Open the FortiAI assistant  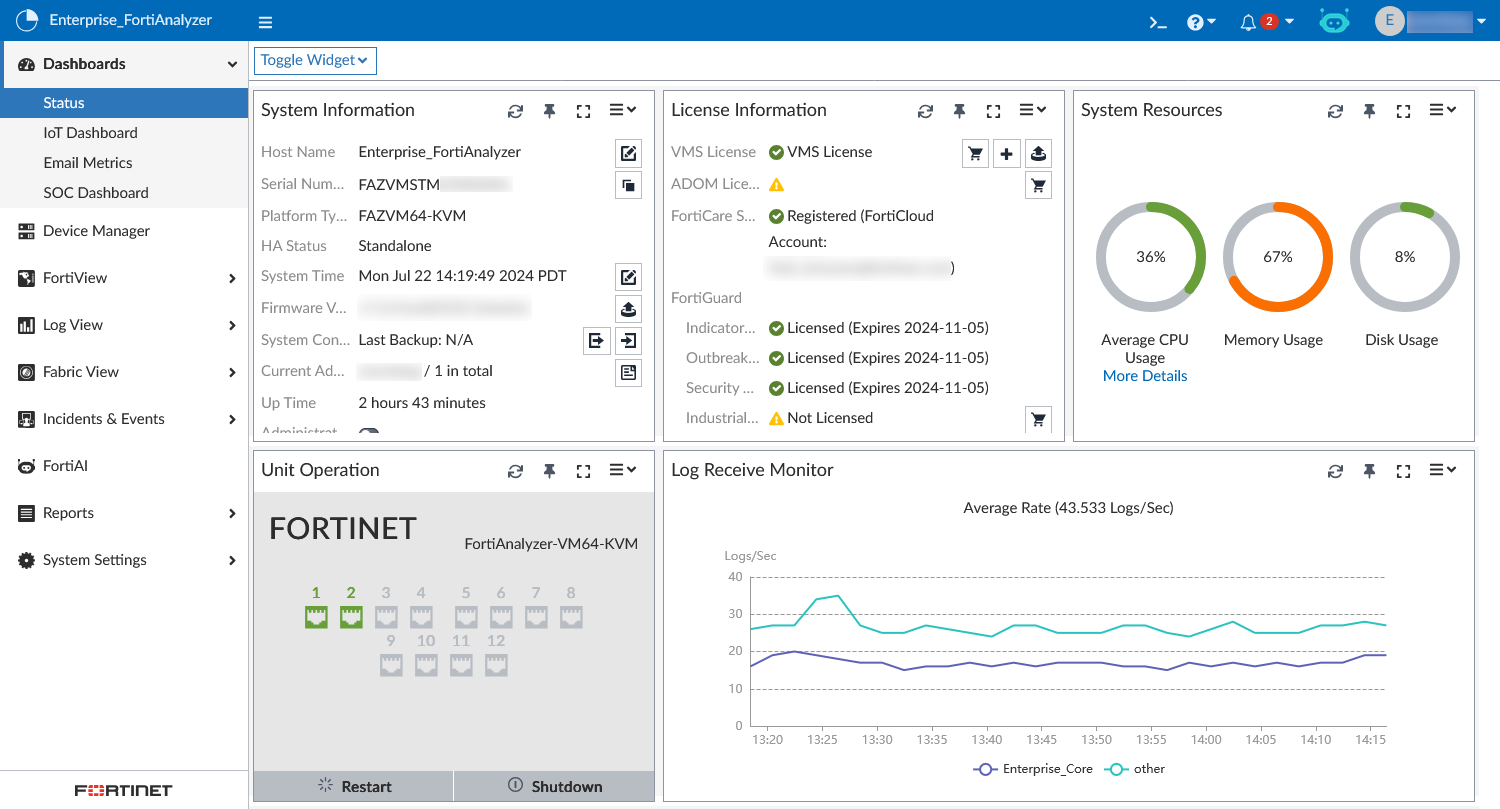[1334, 20]
